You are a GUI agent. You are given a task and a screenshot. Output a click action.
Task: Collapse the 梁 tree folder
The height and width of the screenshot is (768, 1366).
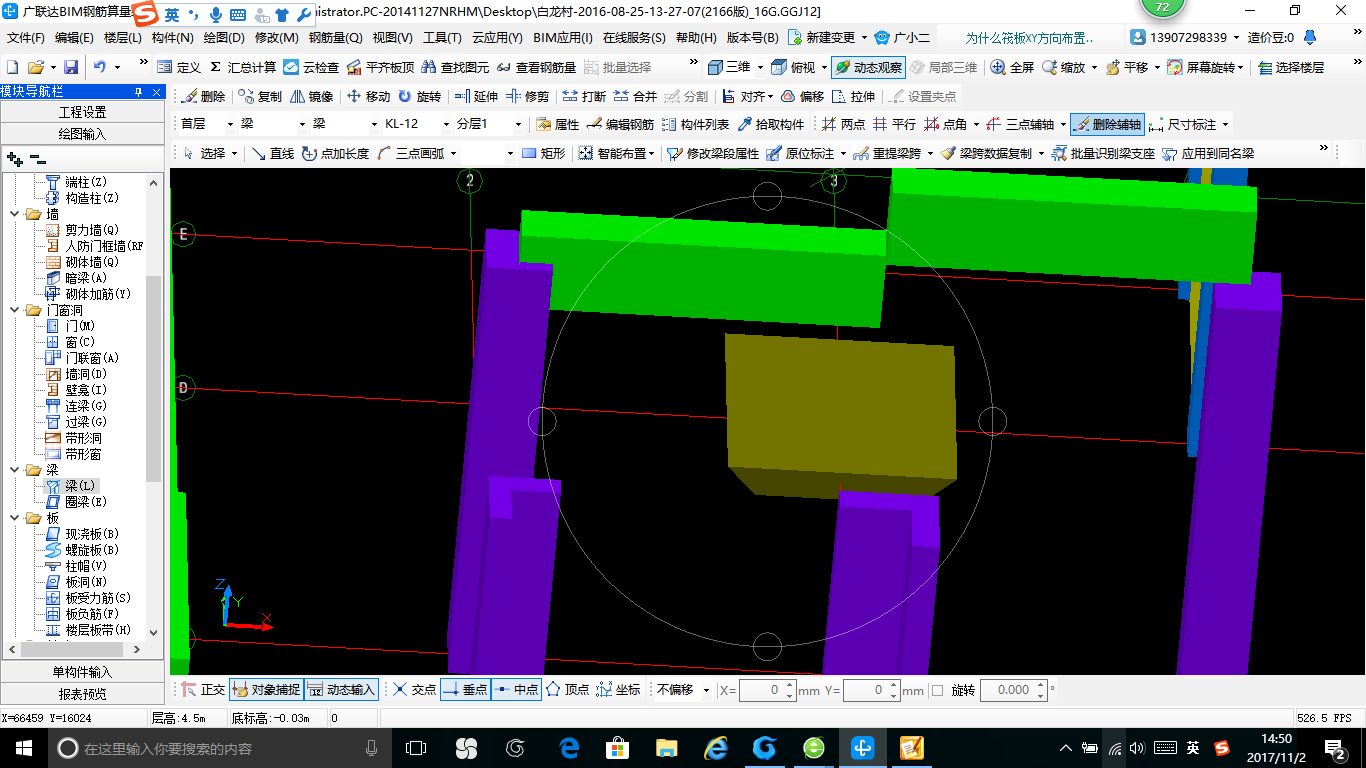(x=14, y=470)
